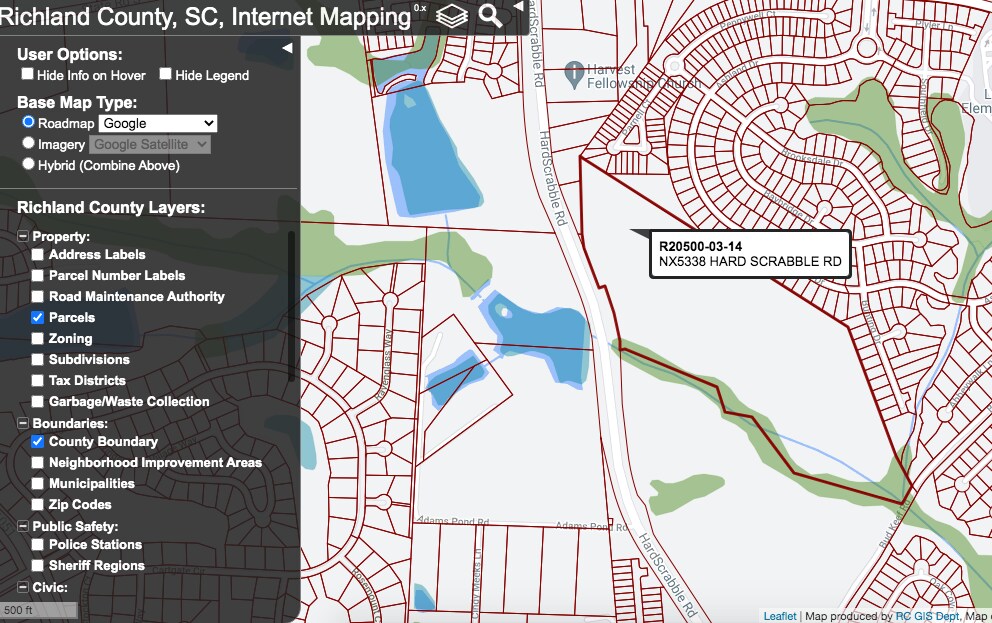
Task: Open the Roadmap provider dropdown set to Google
Action: (x=157, y=123)
